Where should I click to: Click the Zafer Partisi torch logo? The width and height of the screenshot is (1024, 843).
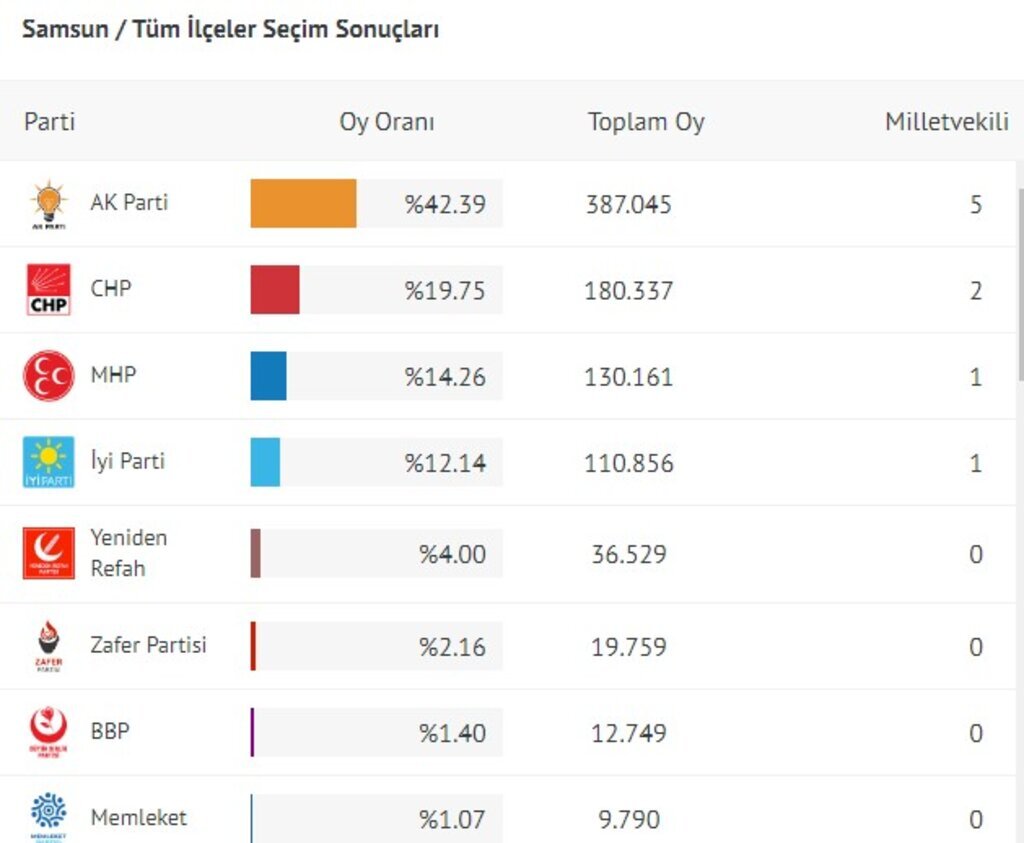48,646
